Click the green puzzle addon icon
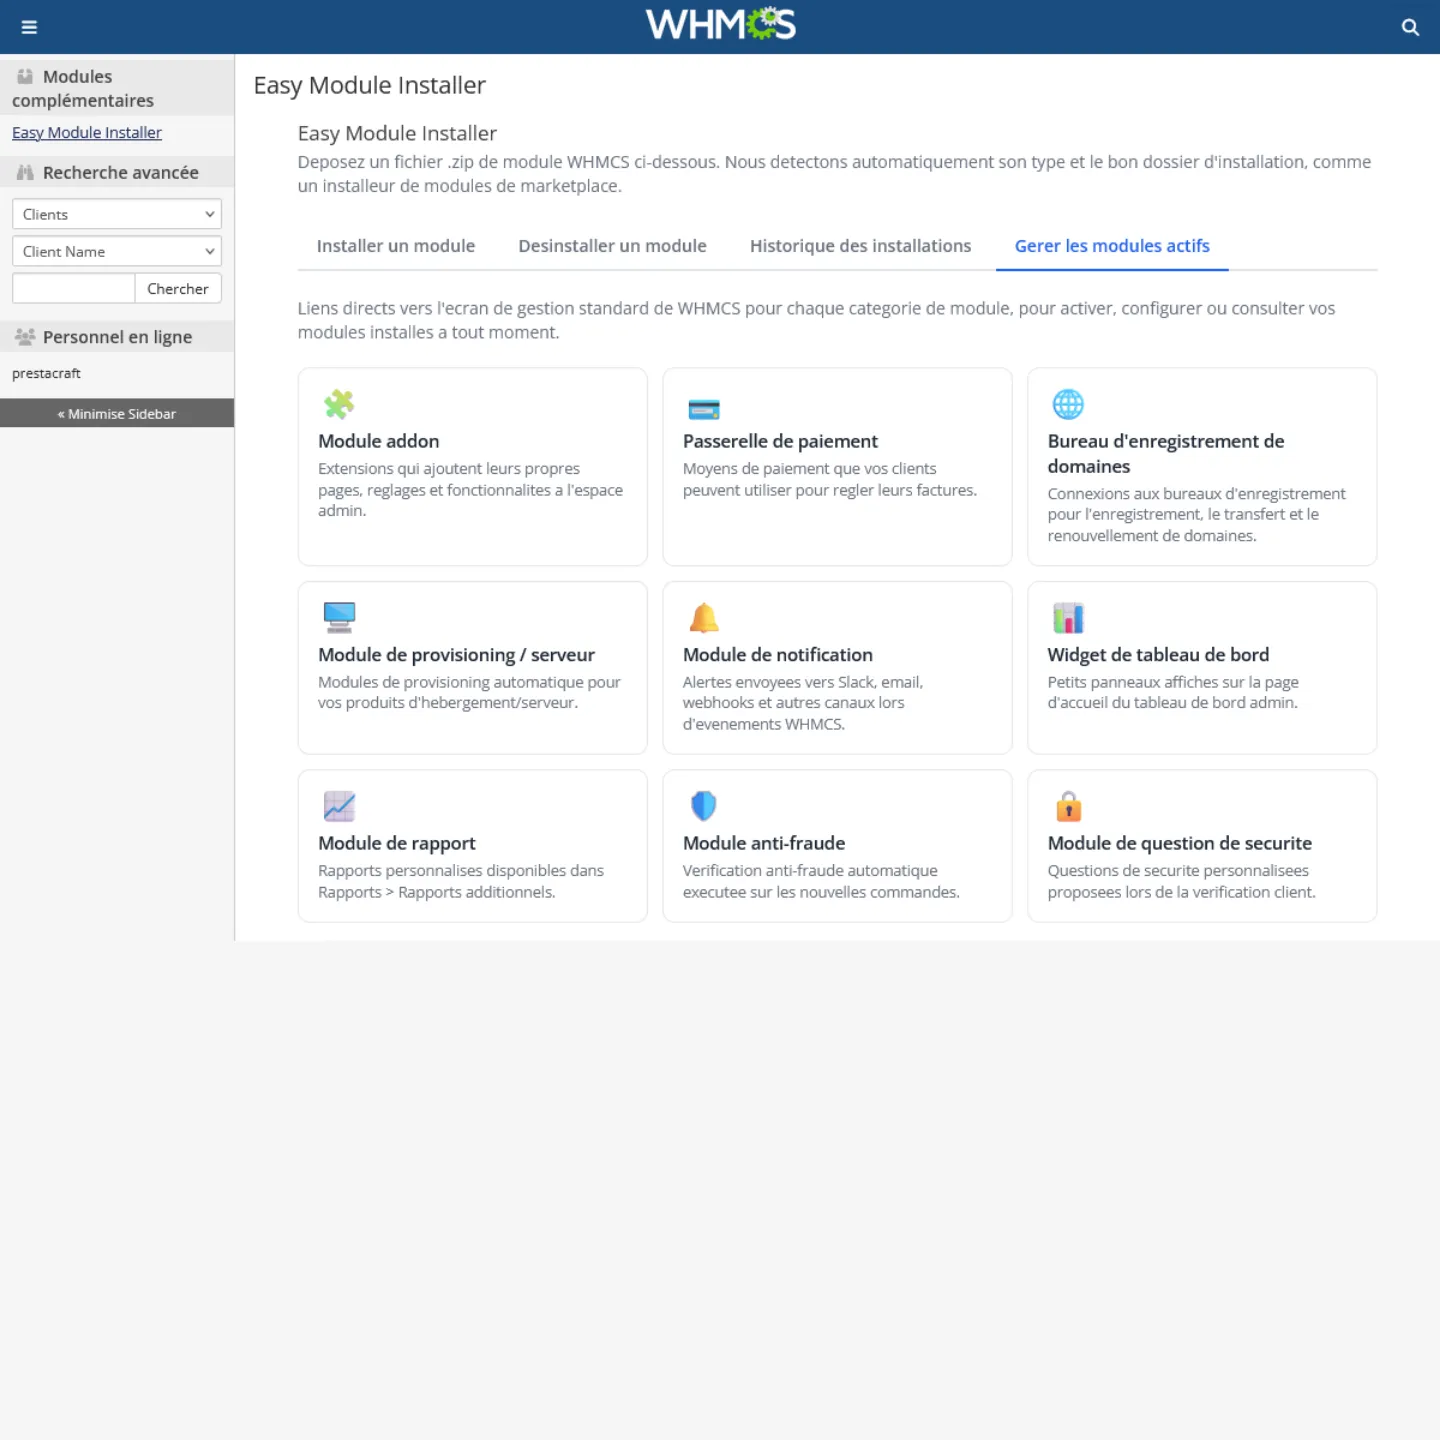Image resolution: width=1440 pixels, height=1440 pixels. tap(339, 404)
